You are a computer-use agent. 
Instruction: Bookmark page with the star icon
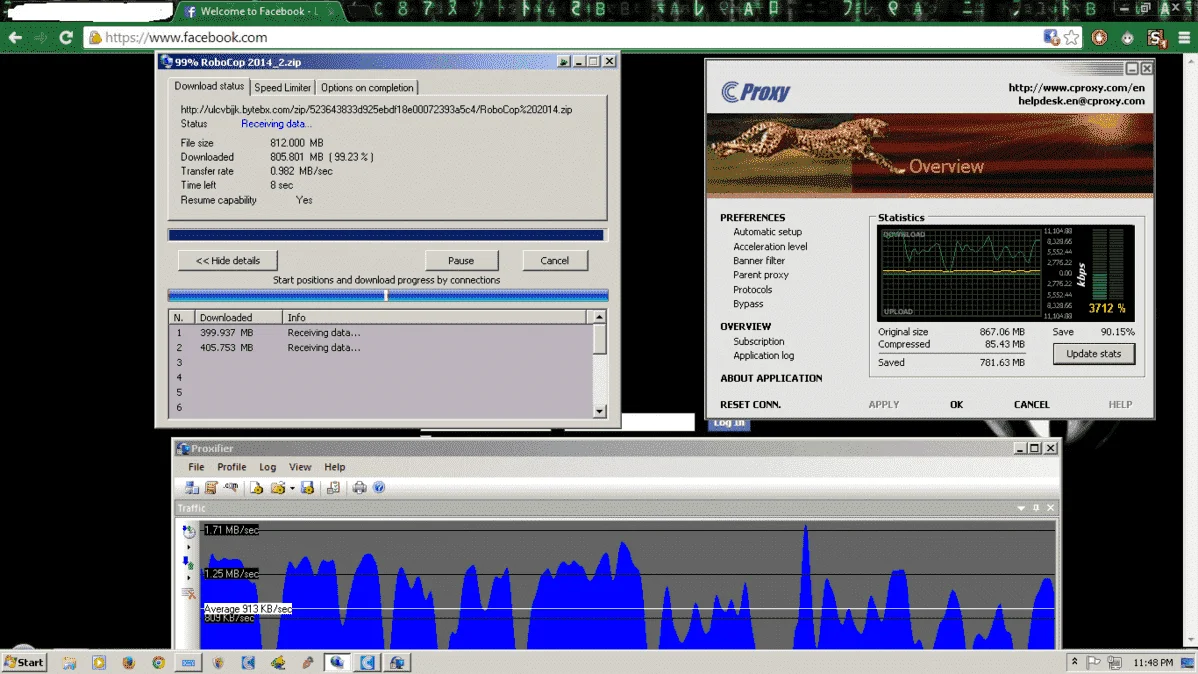tap(1072, 37)
